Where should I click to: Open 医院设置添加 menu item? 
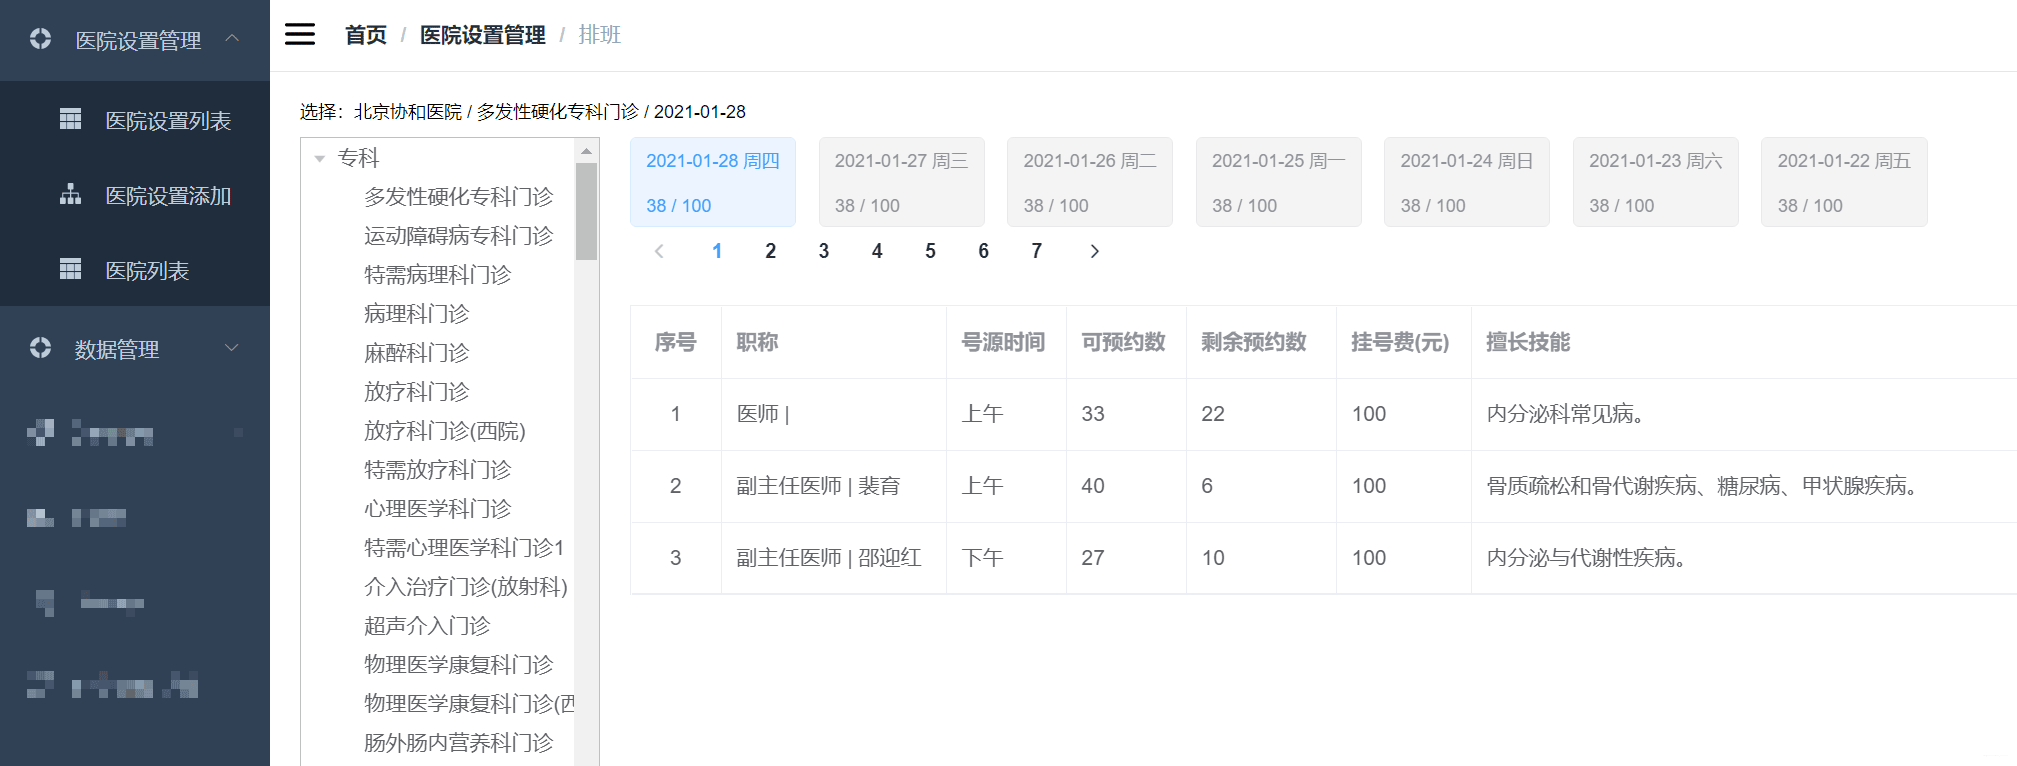(x=135, y=195)
